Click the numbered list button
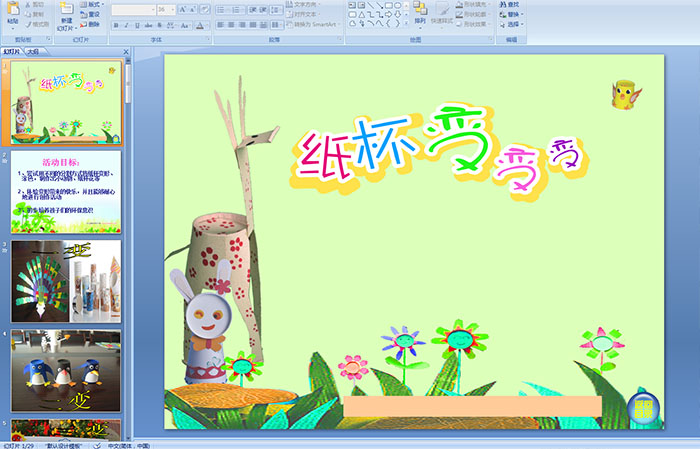Screen dimensions: 700x449 237,9
